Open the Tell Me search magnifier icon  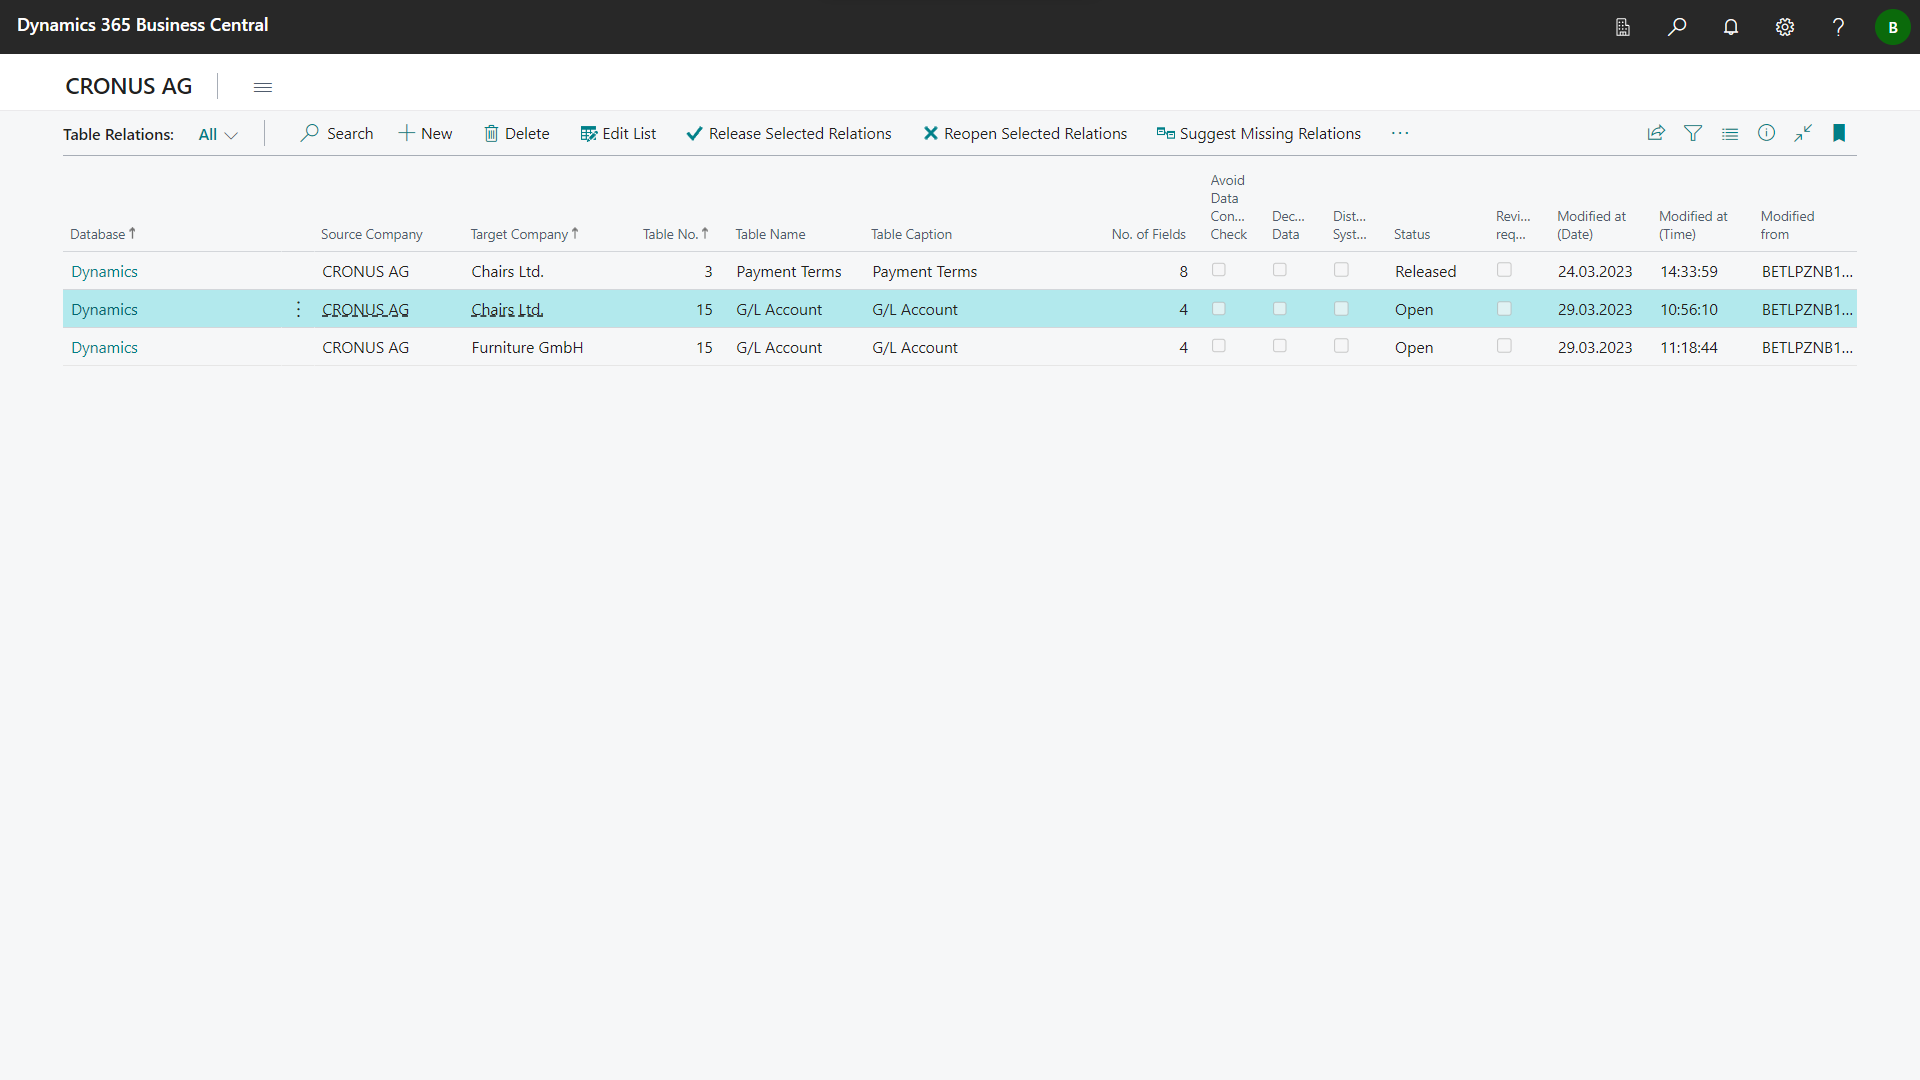point(1677,27)
